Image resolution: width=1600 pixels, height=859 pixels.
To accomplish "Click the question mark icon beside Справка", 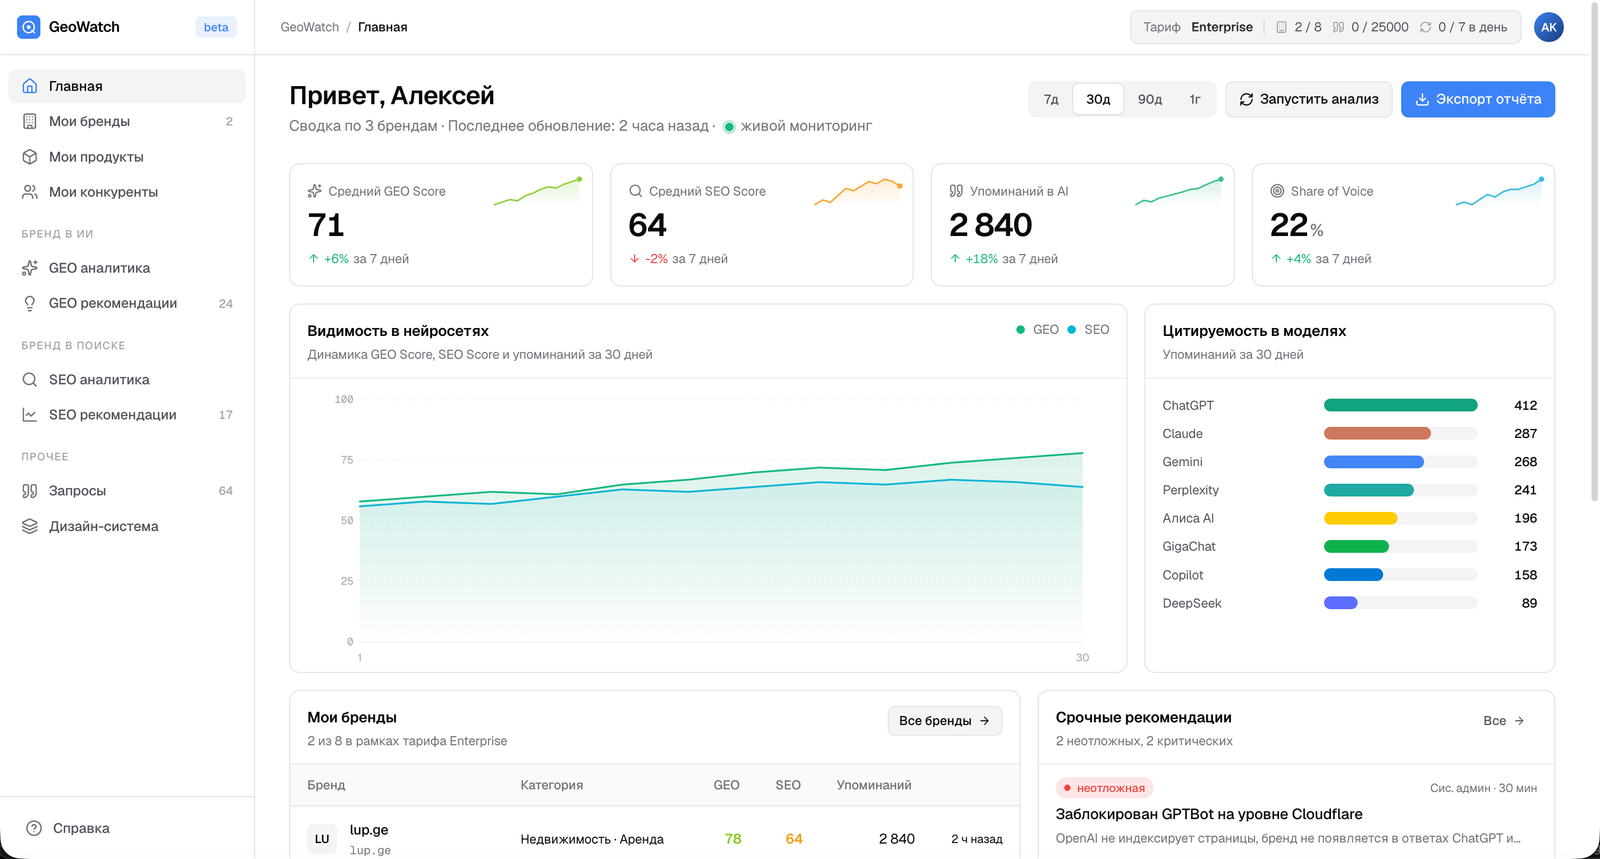I will click(x=34, y=828).
